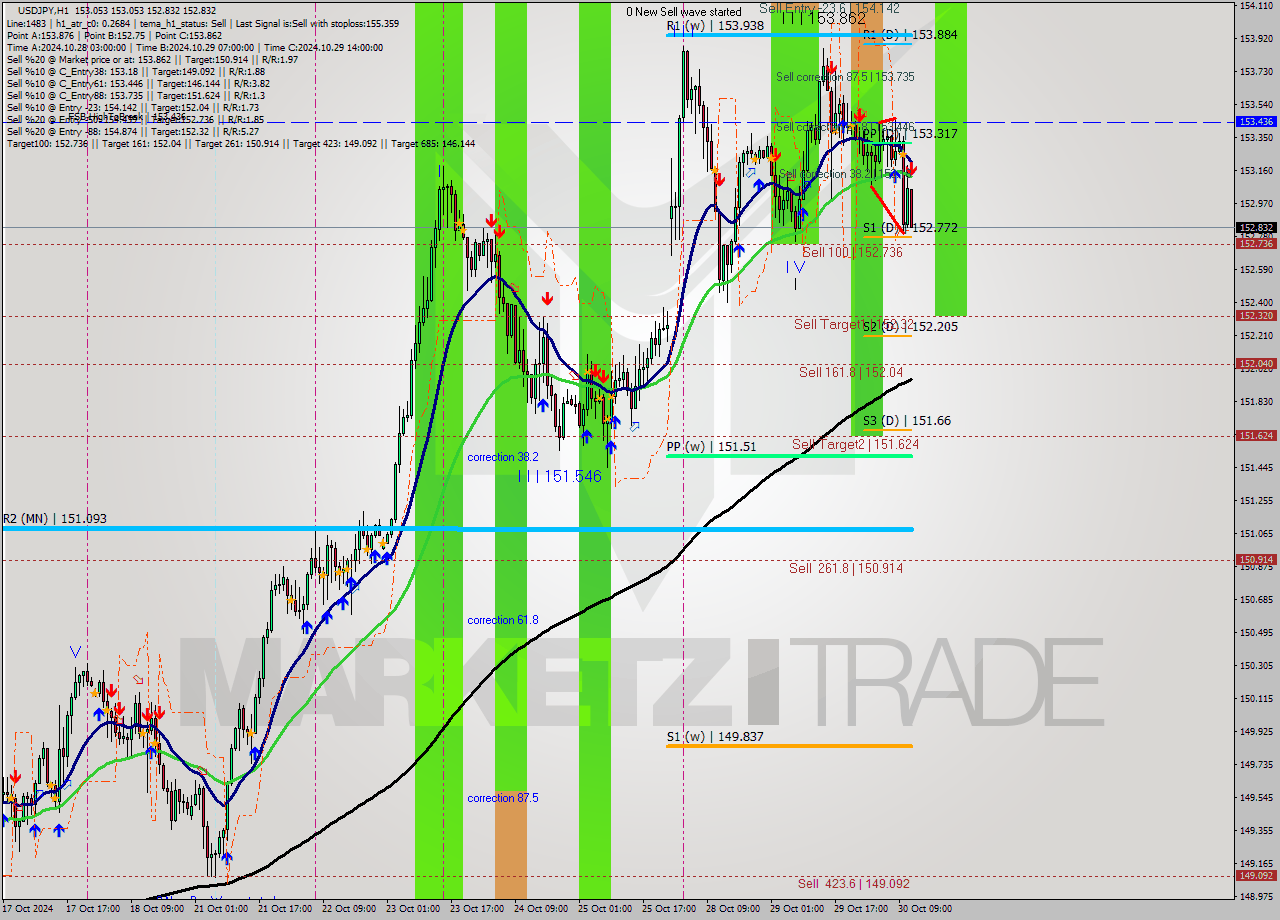The height and width of the screenshot is (920, 1280).
Task: Click the red 151.624 price tag on axis
Action: coord(1256,436)
